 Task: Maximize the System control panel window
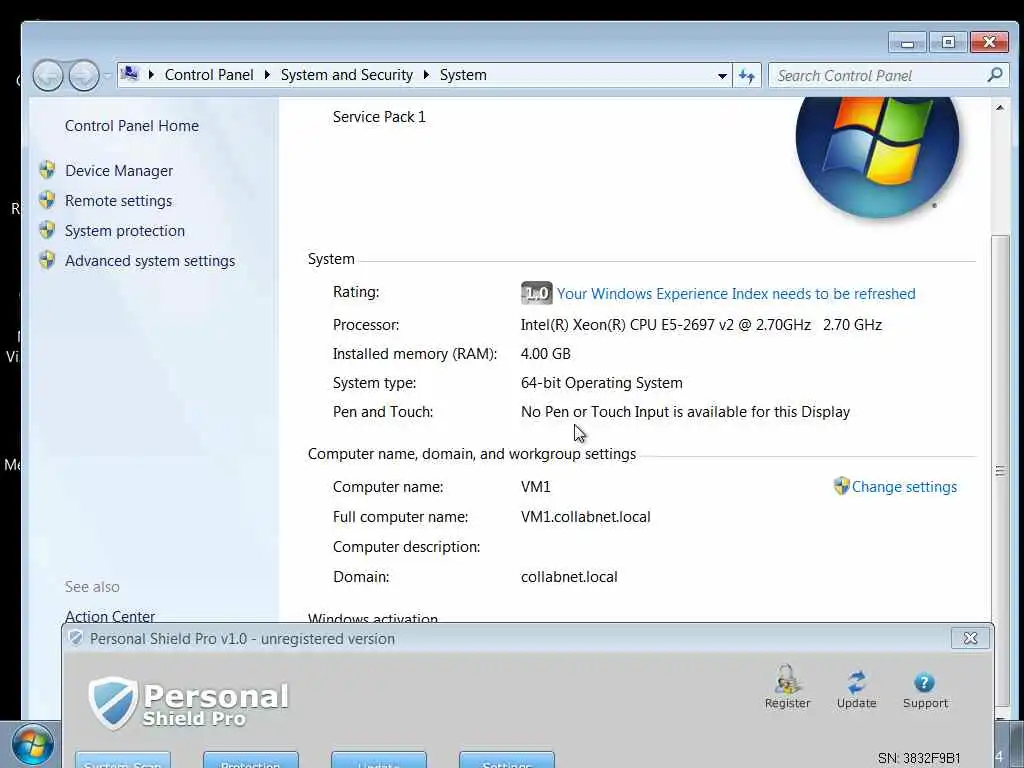tap(948, 42)
